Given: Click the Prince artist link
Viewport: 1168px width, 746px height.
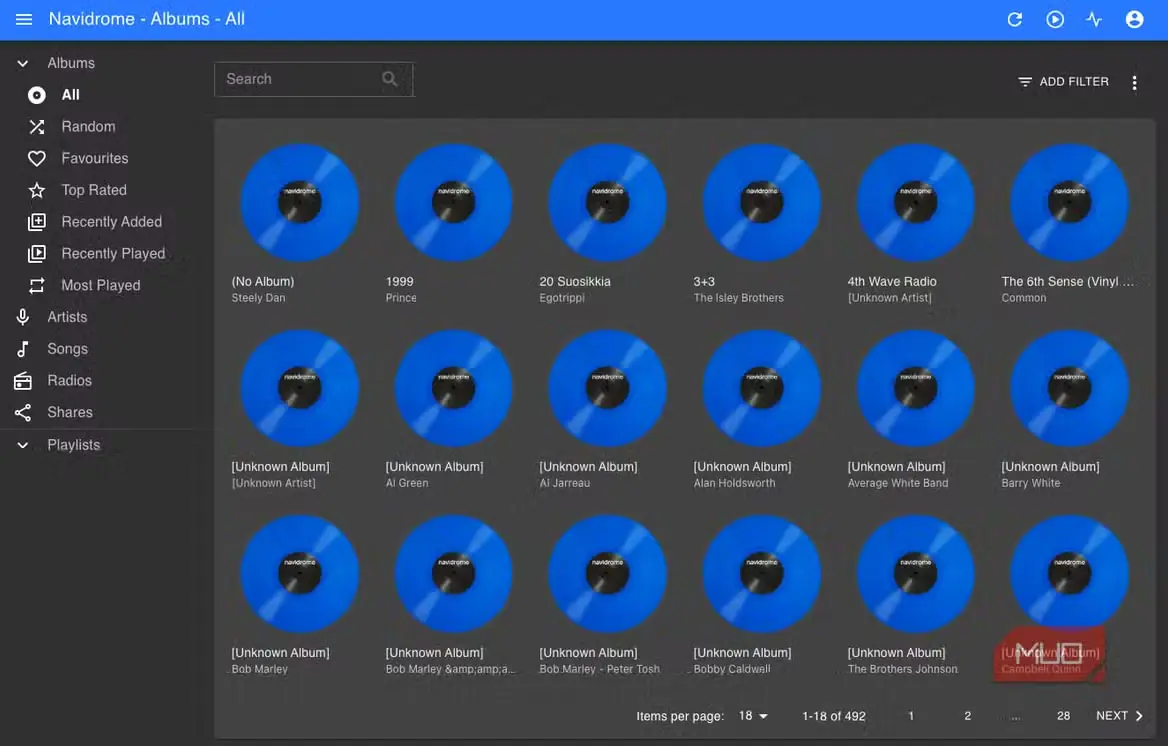Looking at the screenshot, I should pos(401,297).
